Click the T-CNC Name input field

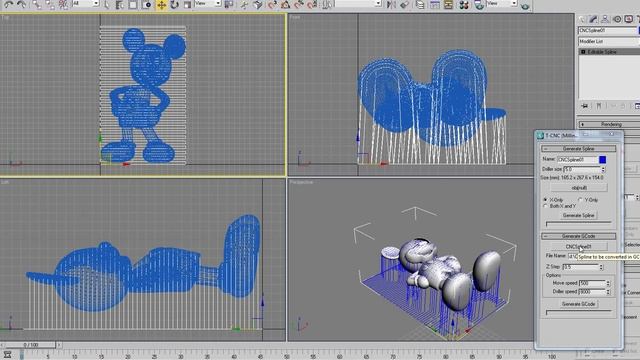(577, 160)
